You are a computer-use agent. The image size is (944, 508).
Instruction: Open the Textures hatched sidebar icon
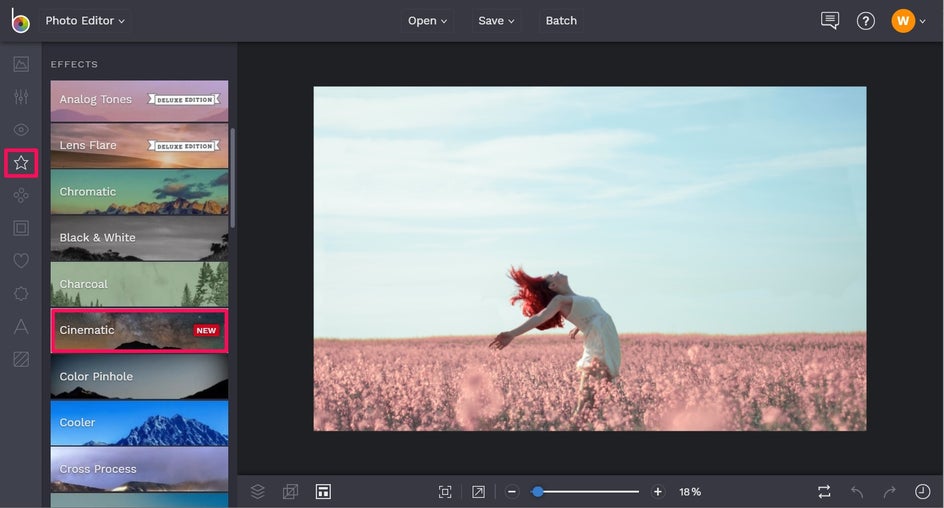(x=21, y=359)
